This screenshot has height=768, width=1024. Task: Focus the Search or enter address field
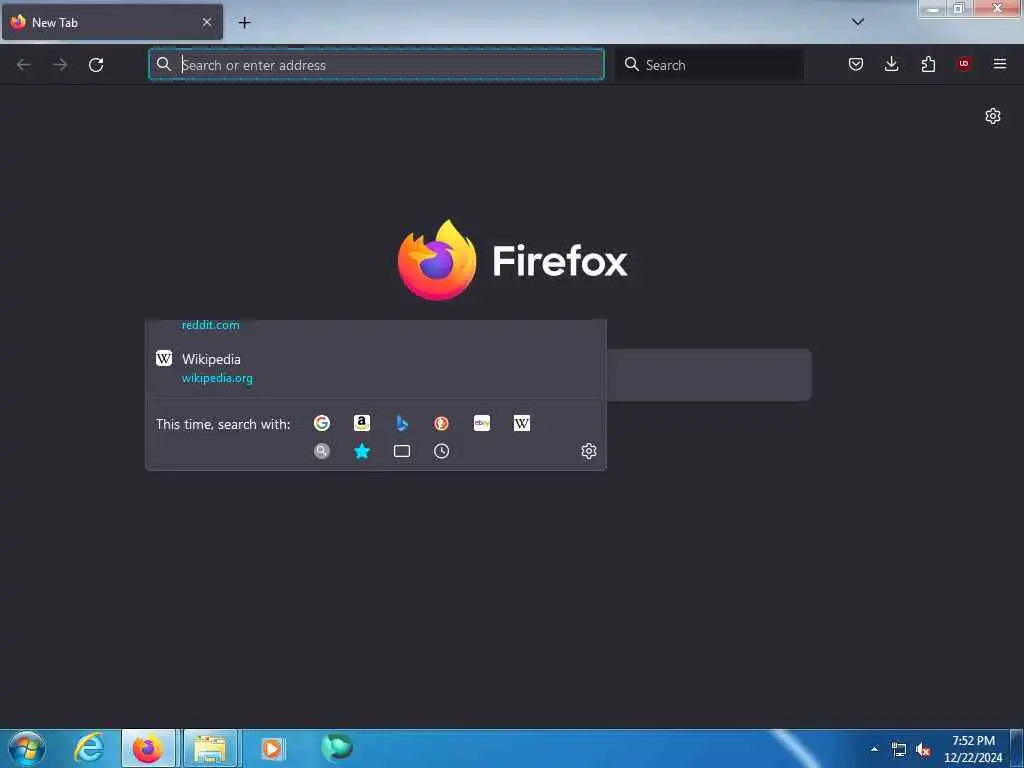376,65
